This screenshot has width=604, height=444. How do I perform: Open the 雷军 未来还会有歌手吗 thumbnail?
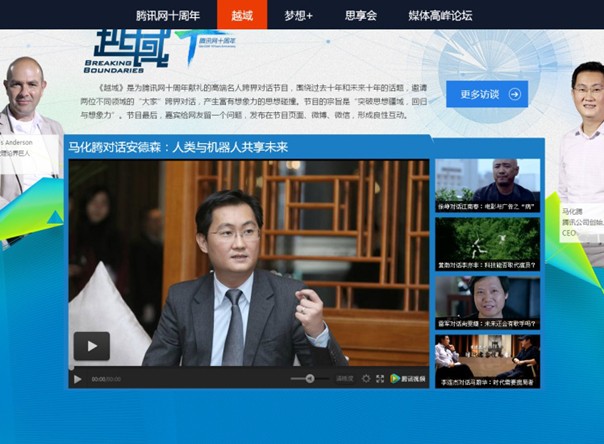[x=488, y=303]
